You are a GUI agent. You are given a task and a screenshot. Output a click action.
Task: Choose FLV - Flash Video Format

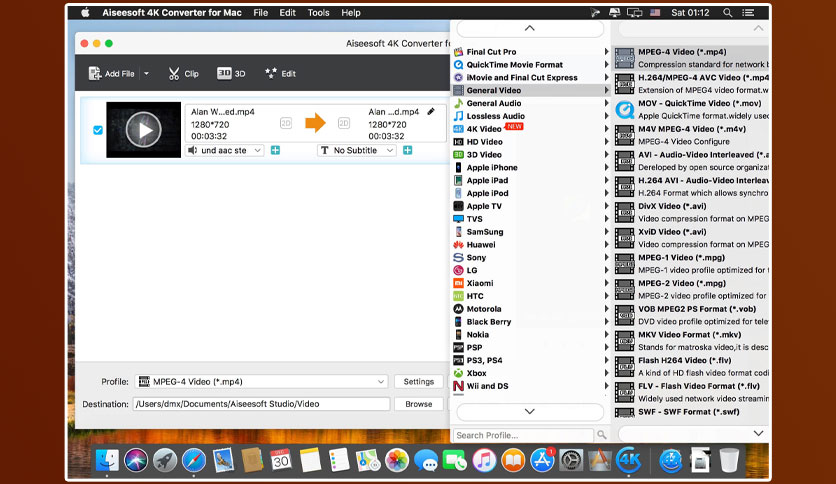pos(692,392)
